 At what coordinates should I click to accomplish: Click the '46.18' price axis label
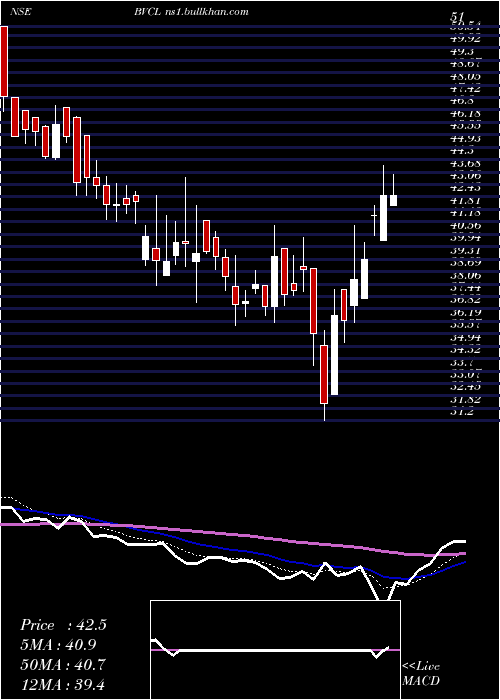466,114
